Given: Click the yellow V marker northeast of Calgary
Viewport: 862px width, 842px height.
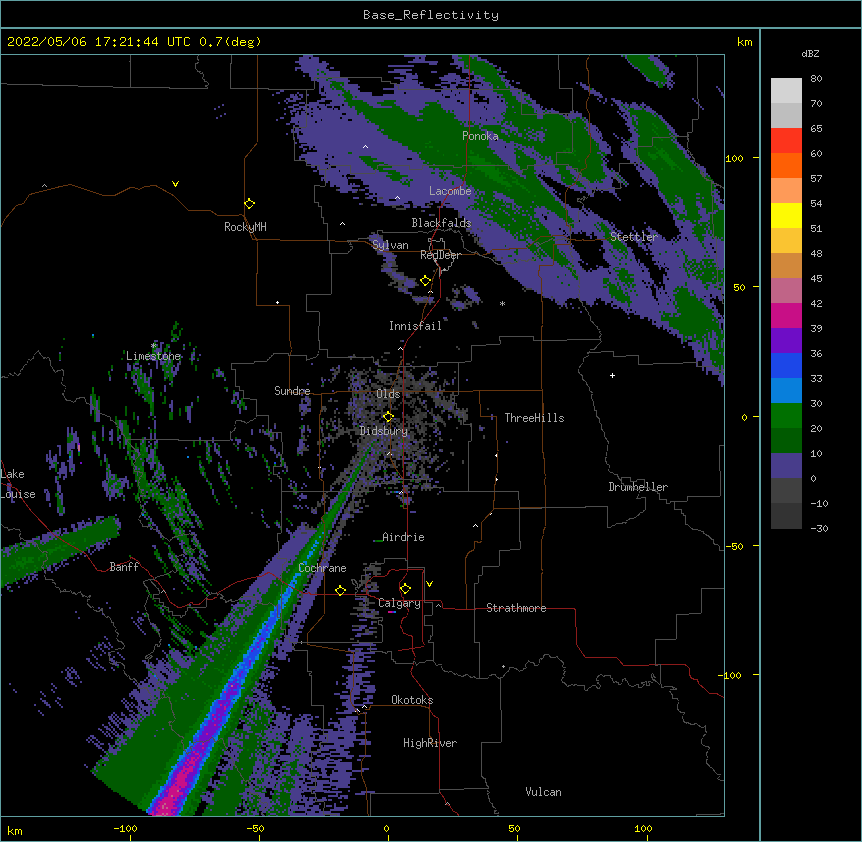Looking at the screenshot, I should (x=429, y=584).
